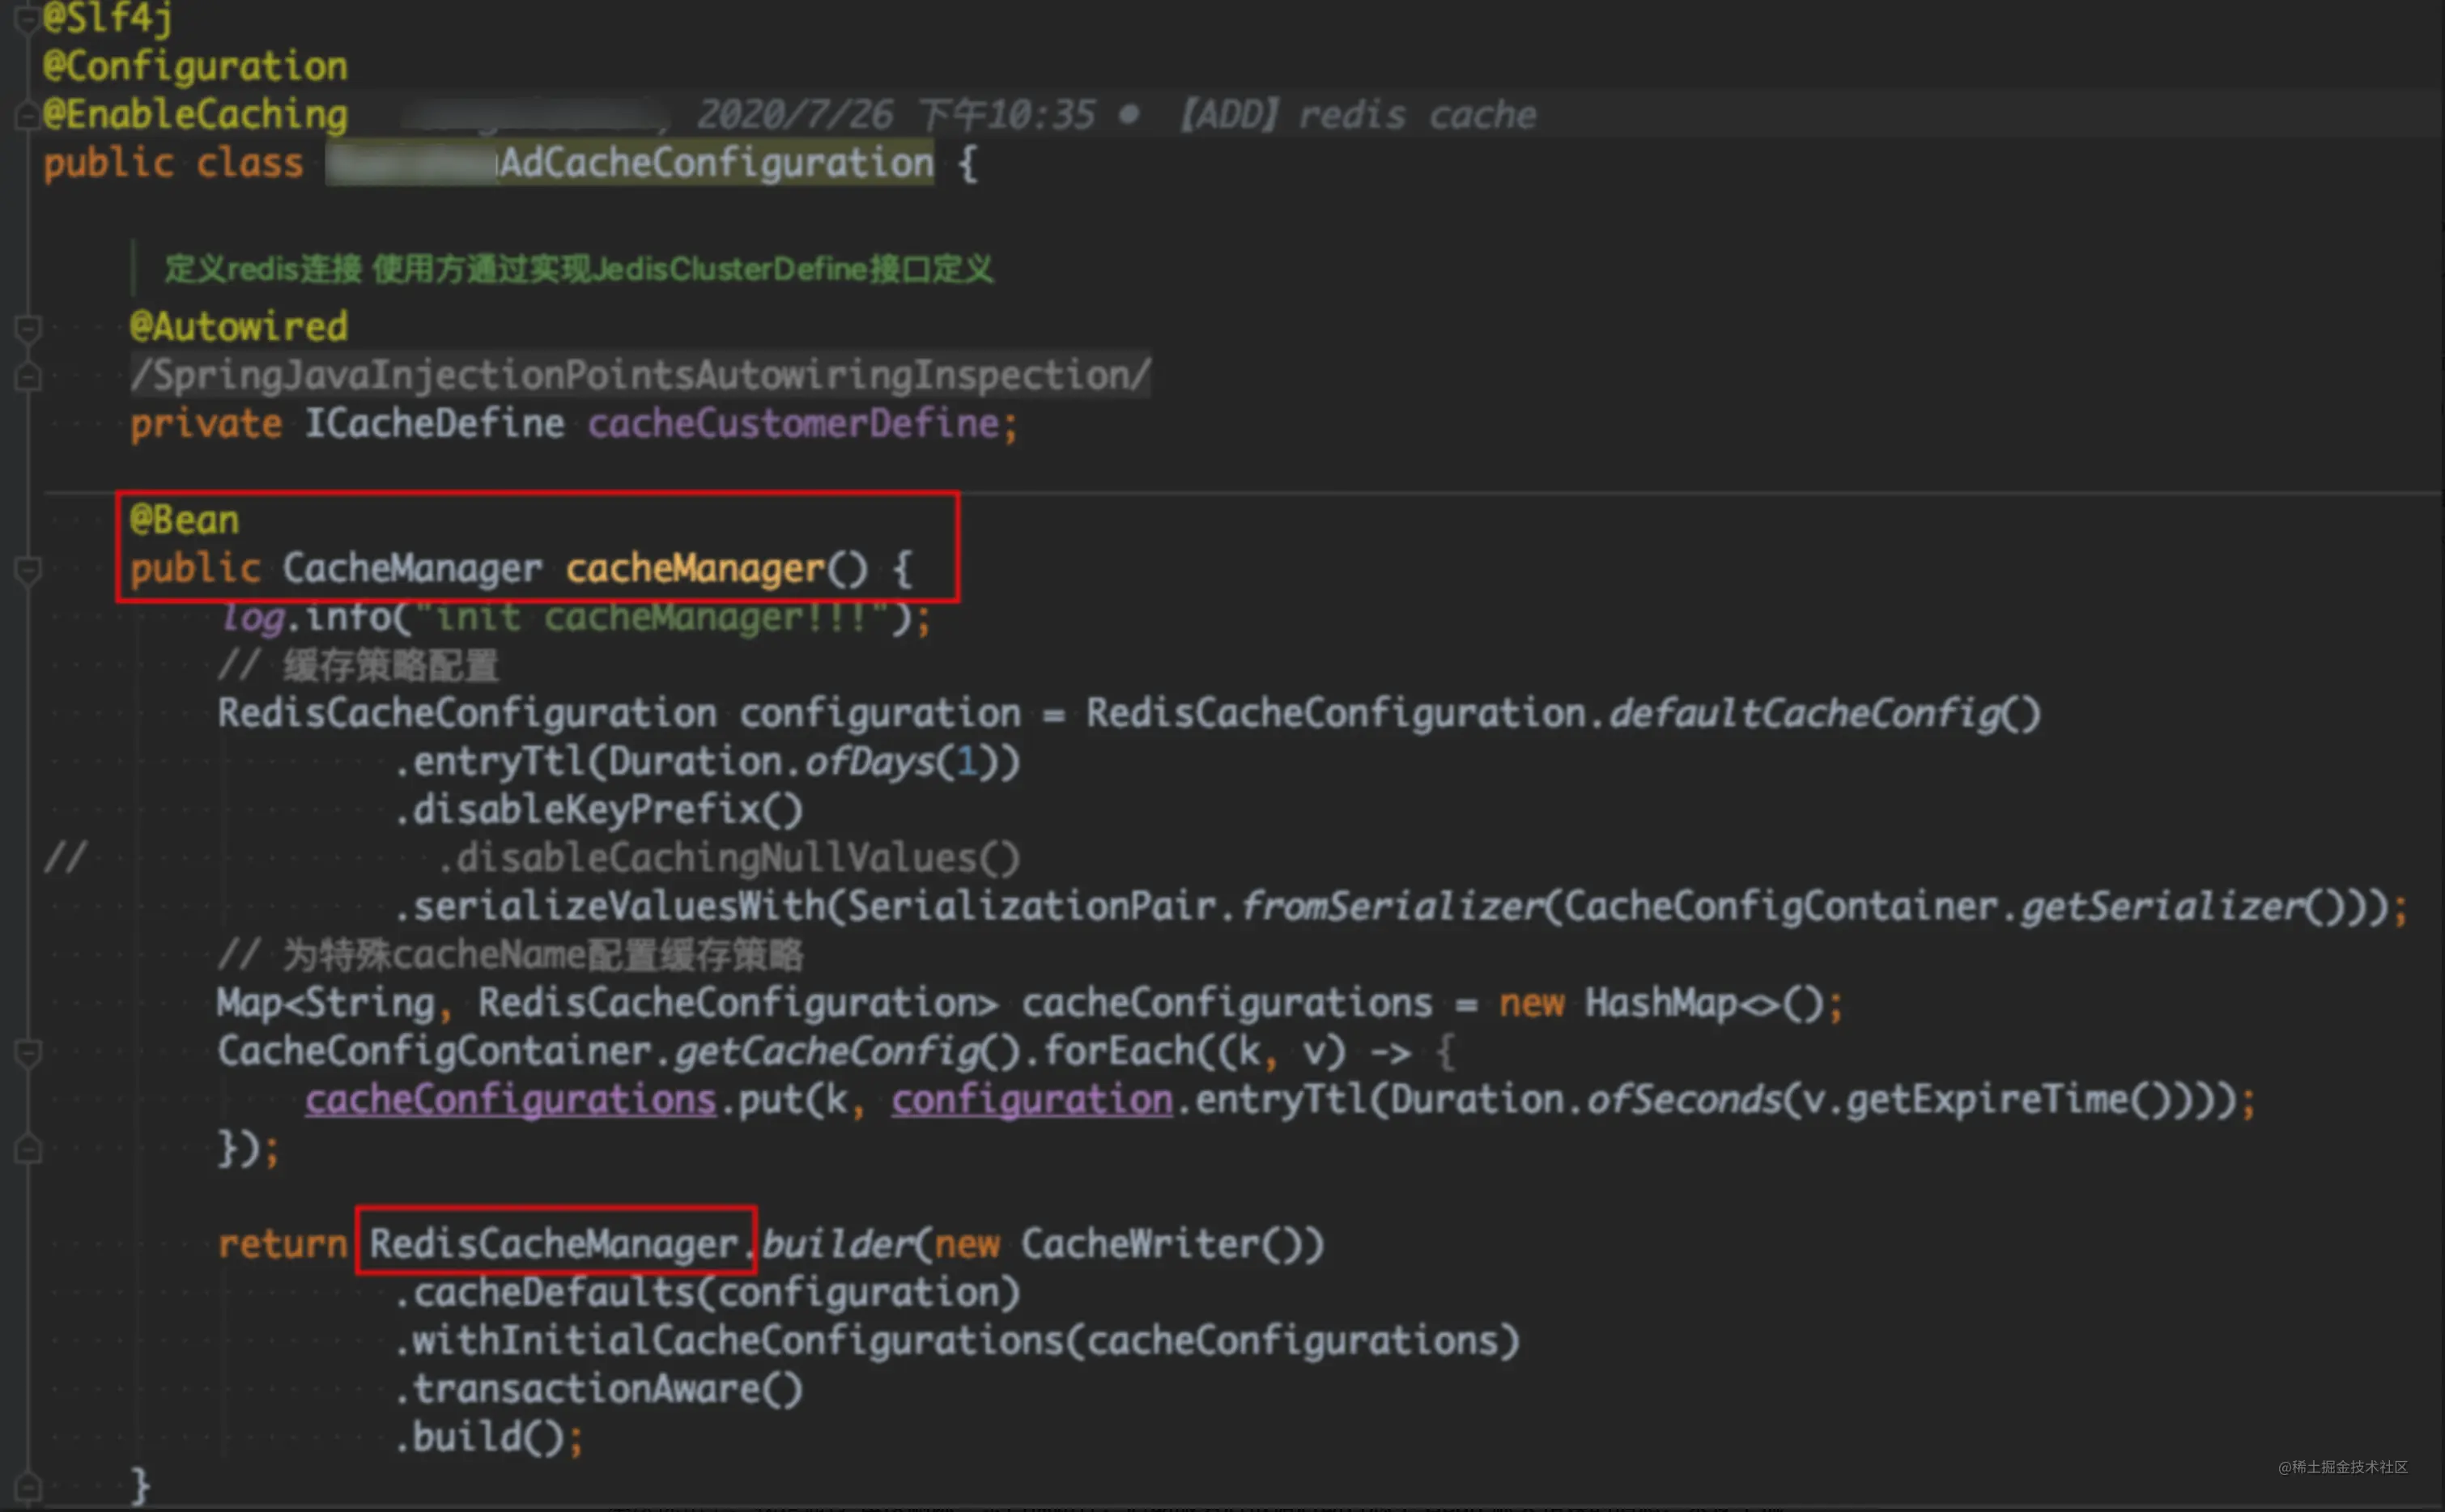Click the AdCacheConfiguration class name

coord(716,163)
